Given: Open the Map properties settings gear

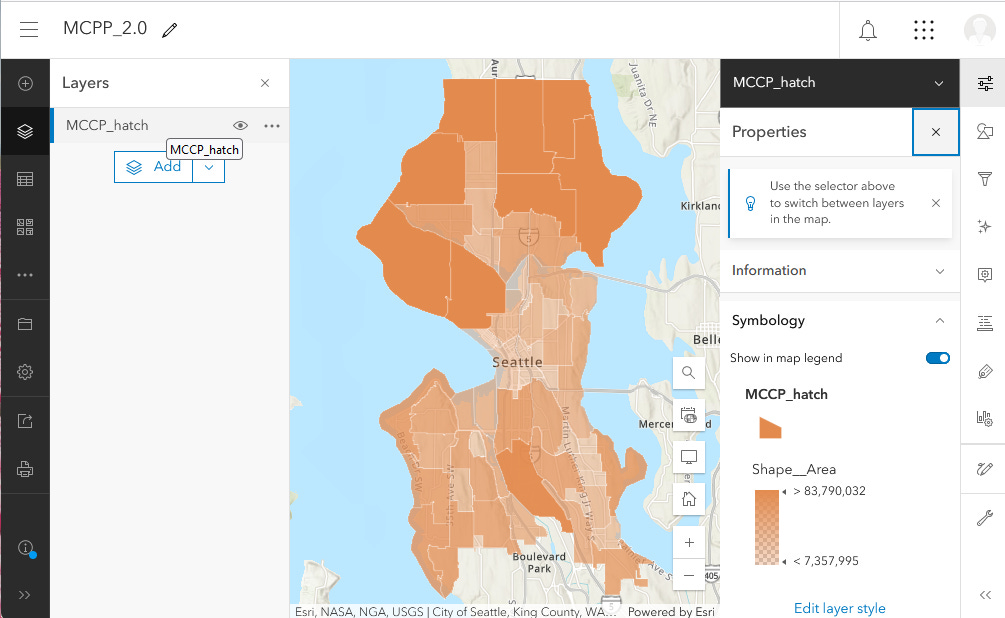Looking at the screenshot, I should point(25,371).
